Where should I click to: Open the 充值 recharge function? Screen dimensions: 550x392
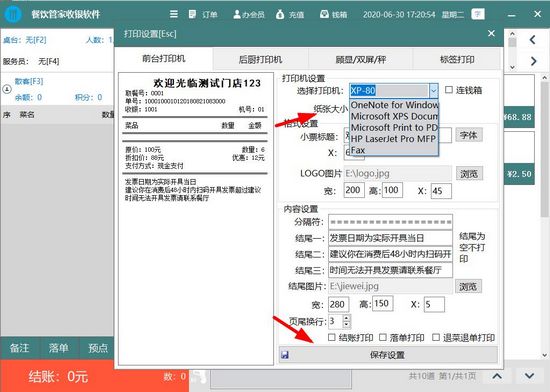pos(290,14)
